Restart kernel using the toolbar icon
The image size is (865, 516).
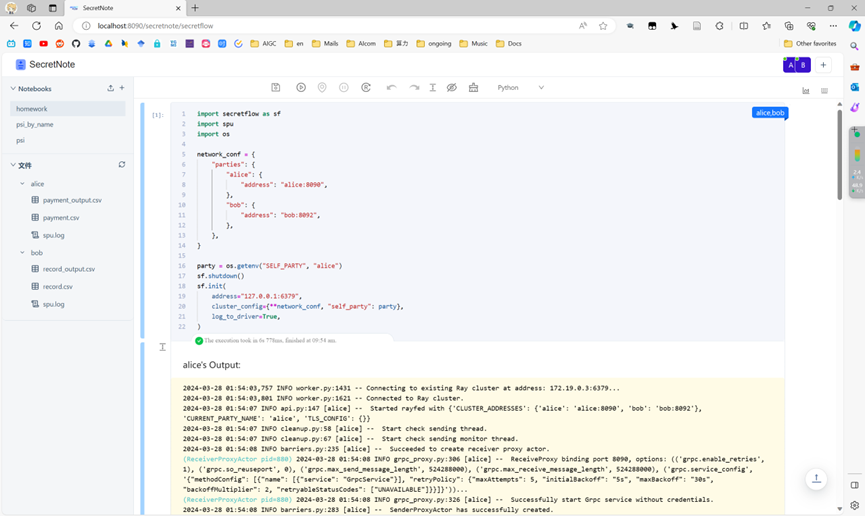[366, 88]
